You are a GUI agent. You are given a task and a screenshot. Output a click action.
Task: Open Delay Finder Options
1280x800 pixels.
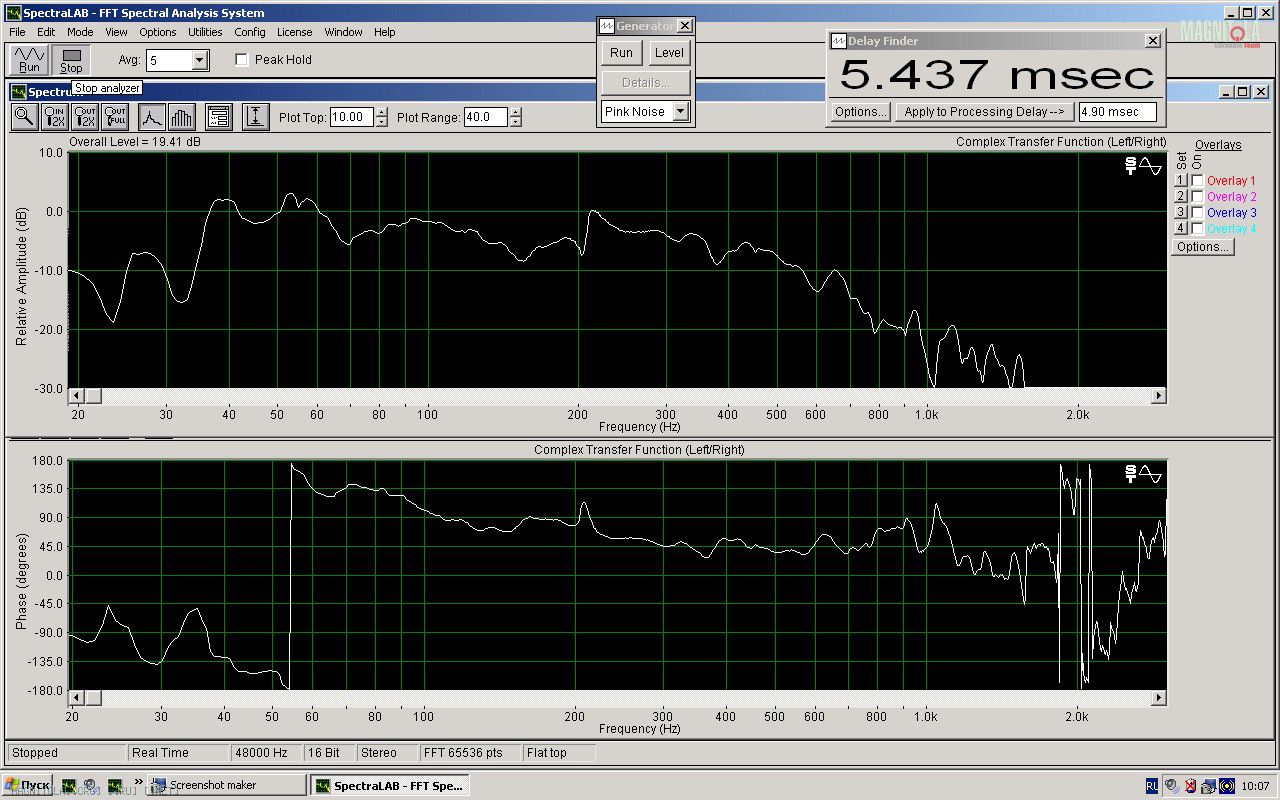click(x=860, y=112)
